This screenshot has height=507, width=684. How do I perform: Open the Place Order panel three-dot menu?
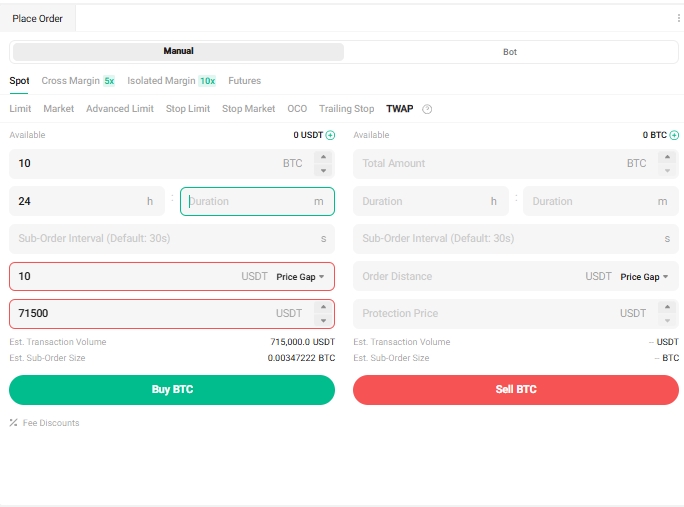pyautogui.click(x=678, y=18)
